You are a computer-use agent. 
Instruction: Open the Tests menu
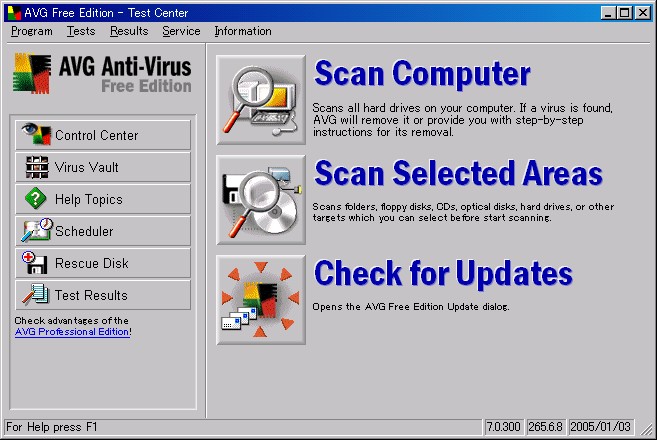(x=81, y=31)
